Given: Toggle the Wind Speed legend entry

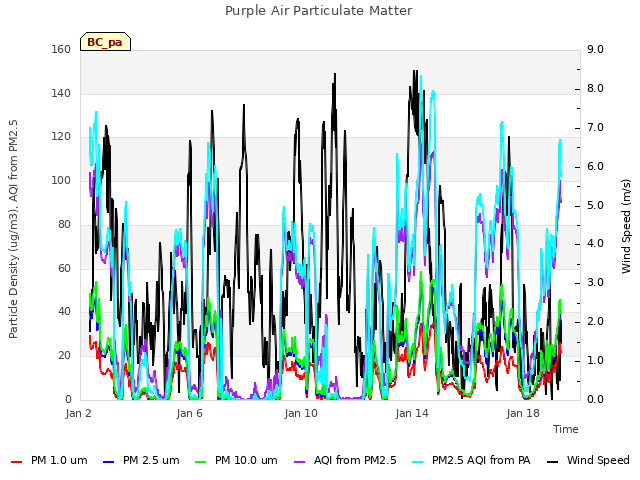Looking at the screenshot, I should tap(588, 460).
